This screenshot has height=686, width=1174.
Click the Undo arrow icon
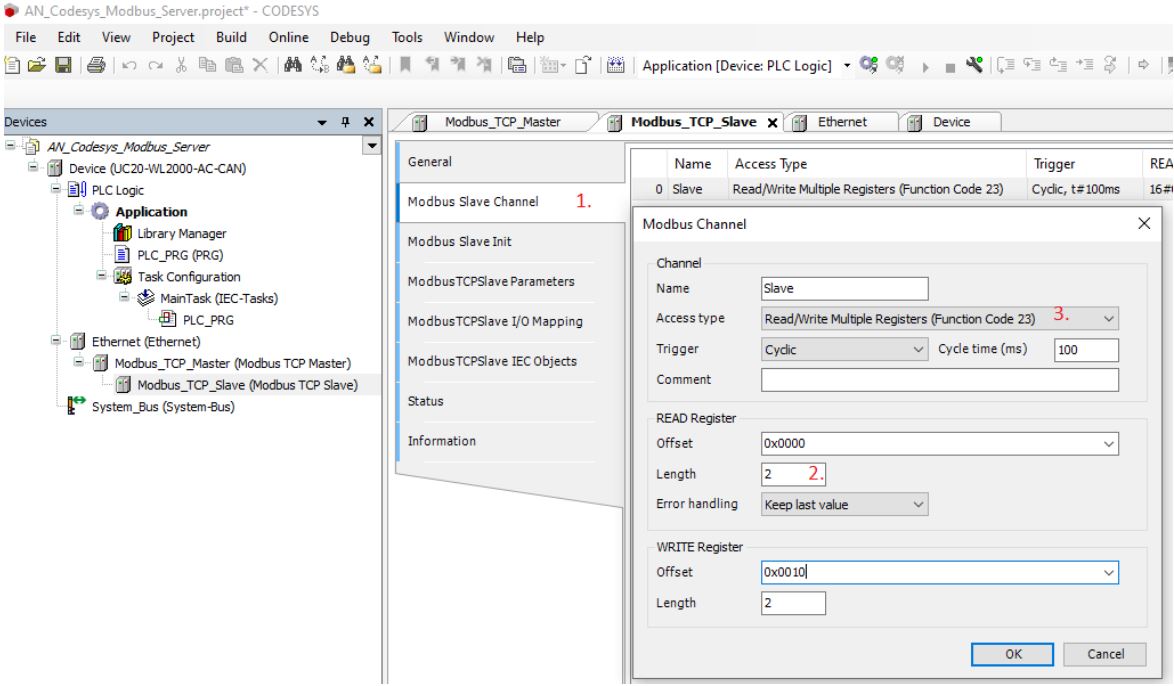pos(129,66)
